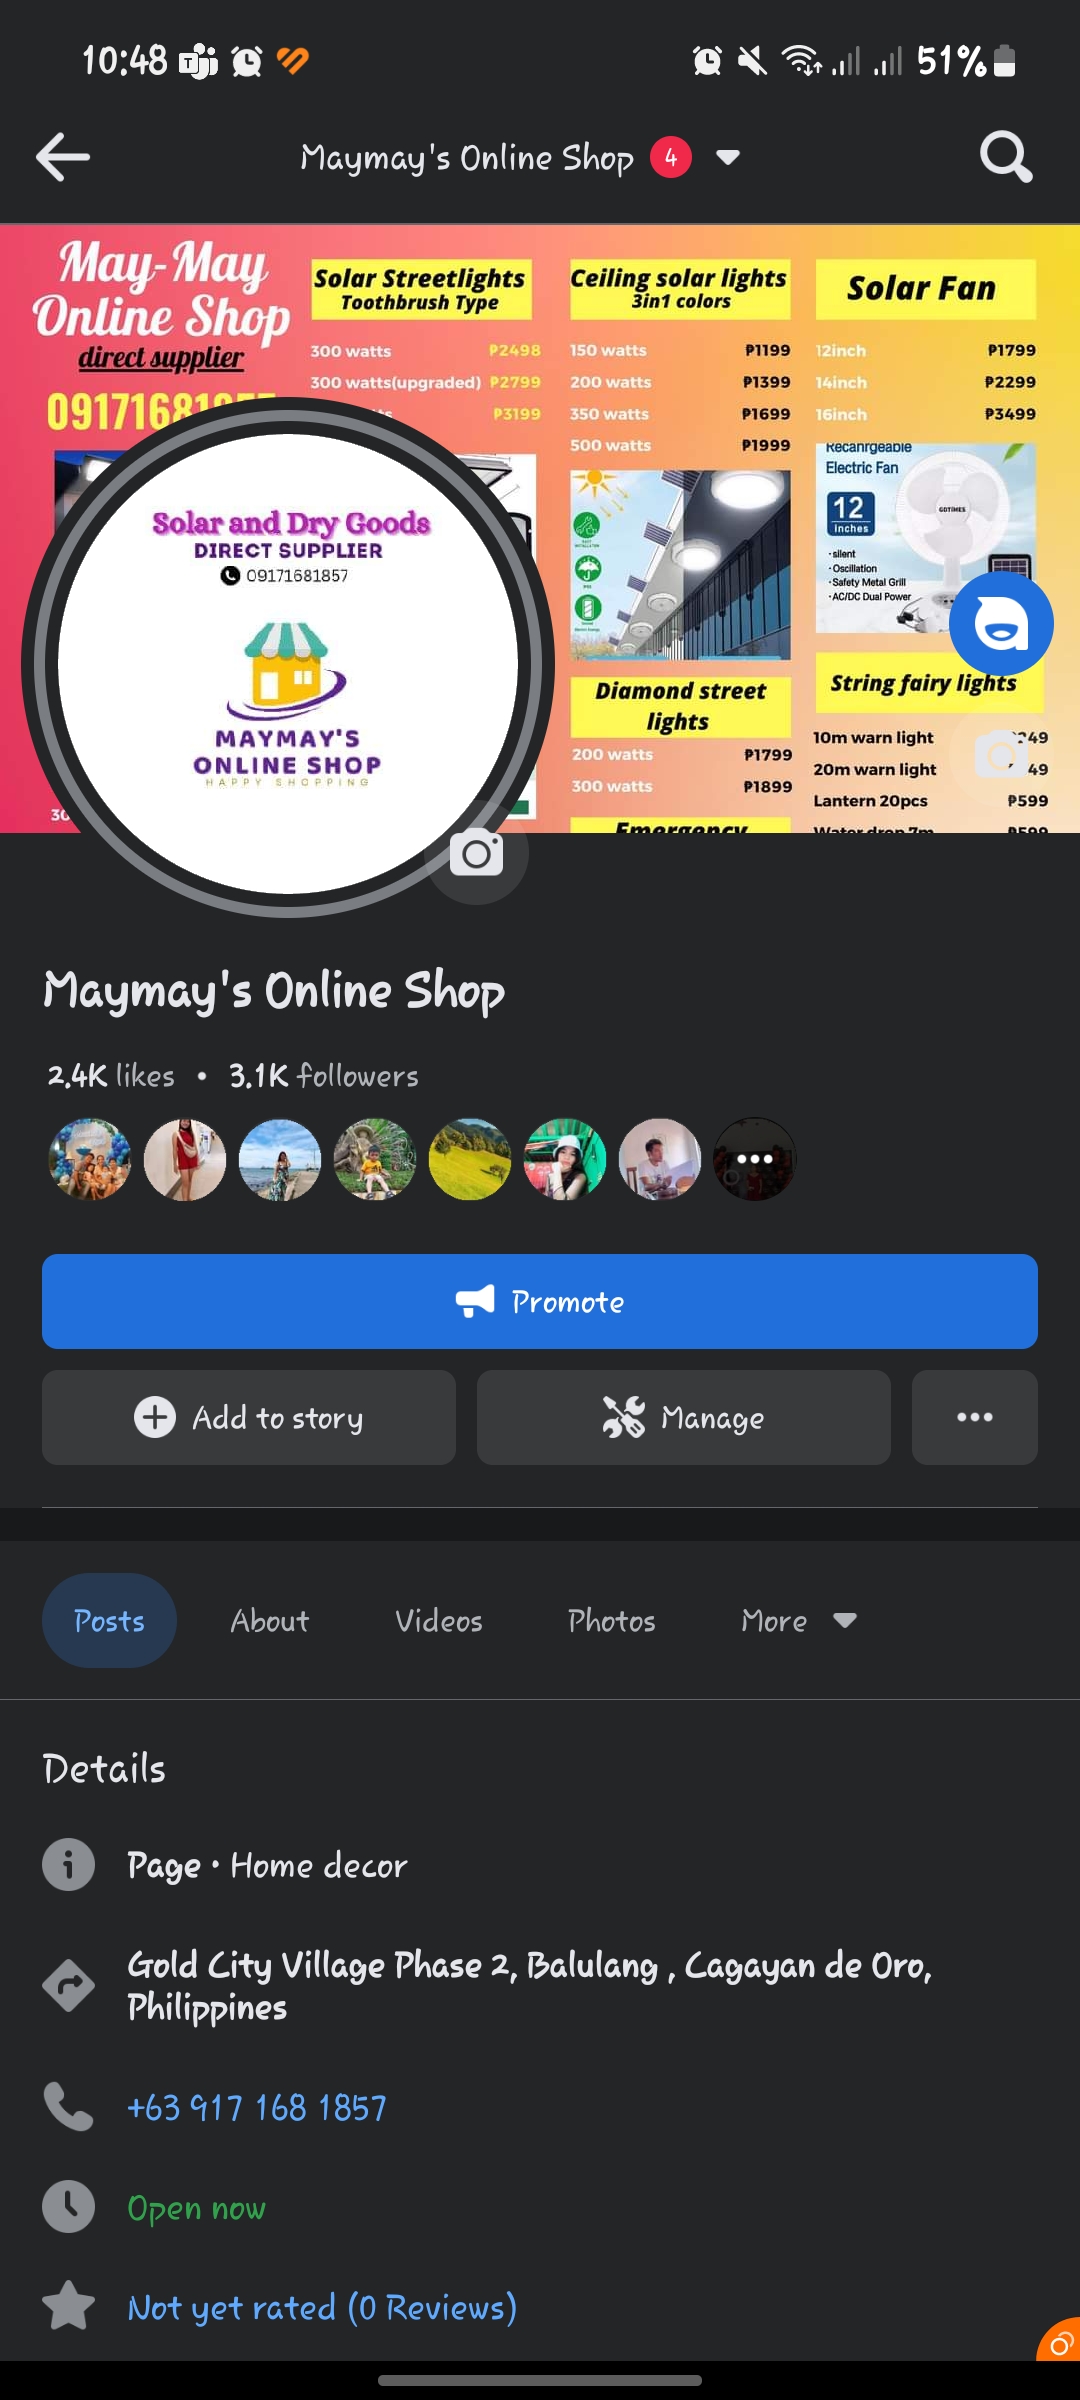This screenshot has width=1080, height=2400.
Task: Open follower avatar wearing red dress
Action: 185,1159
